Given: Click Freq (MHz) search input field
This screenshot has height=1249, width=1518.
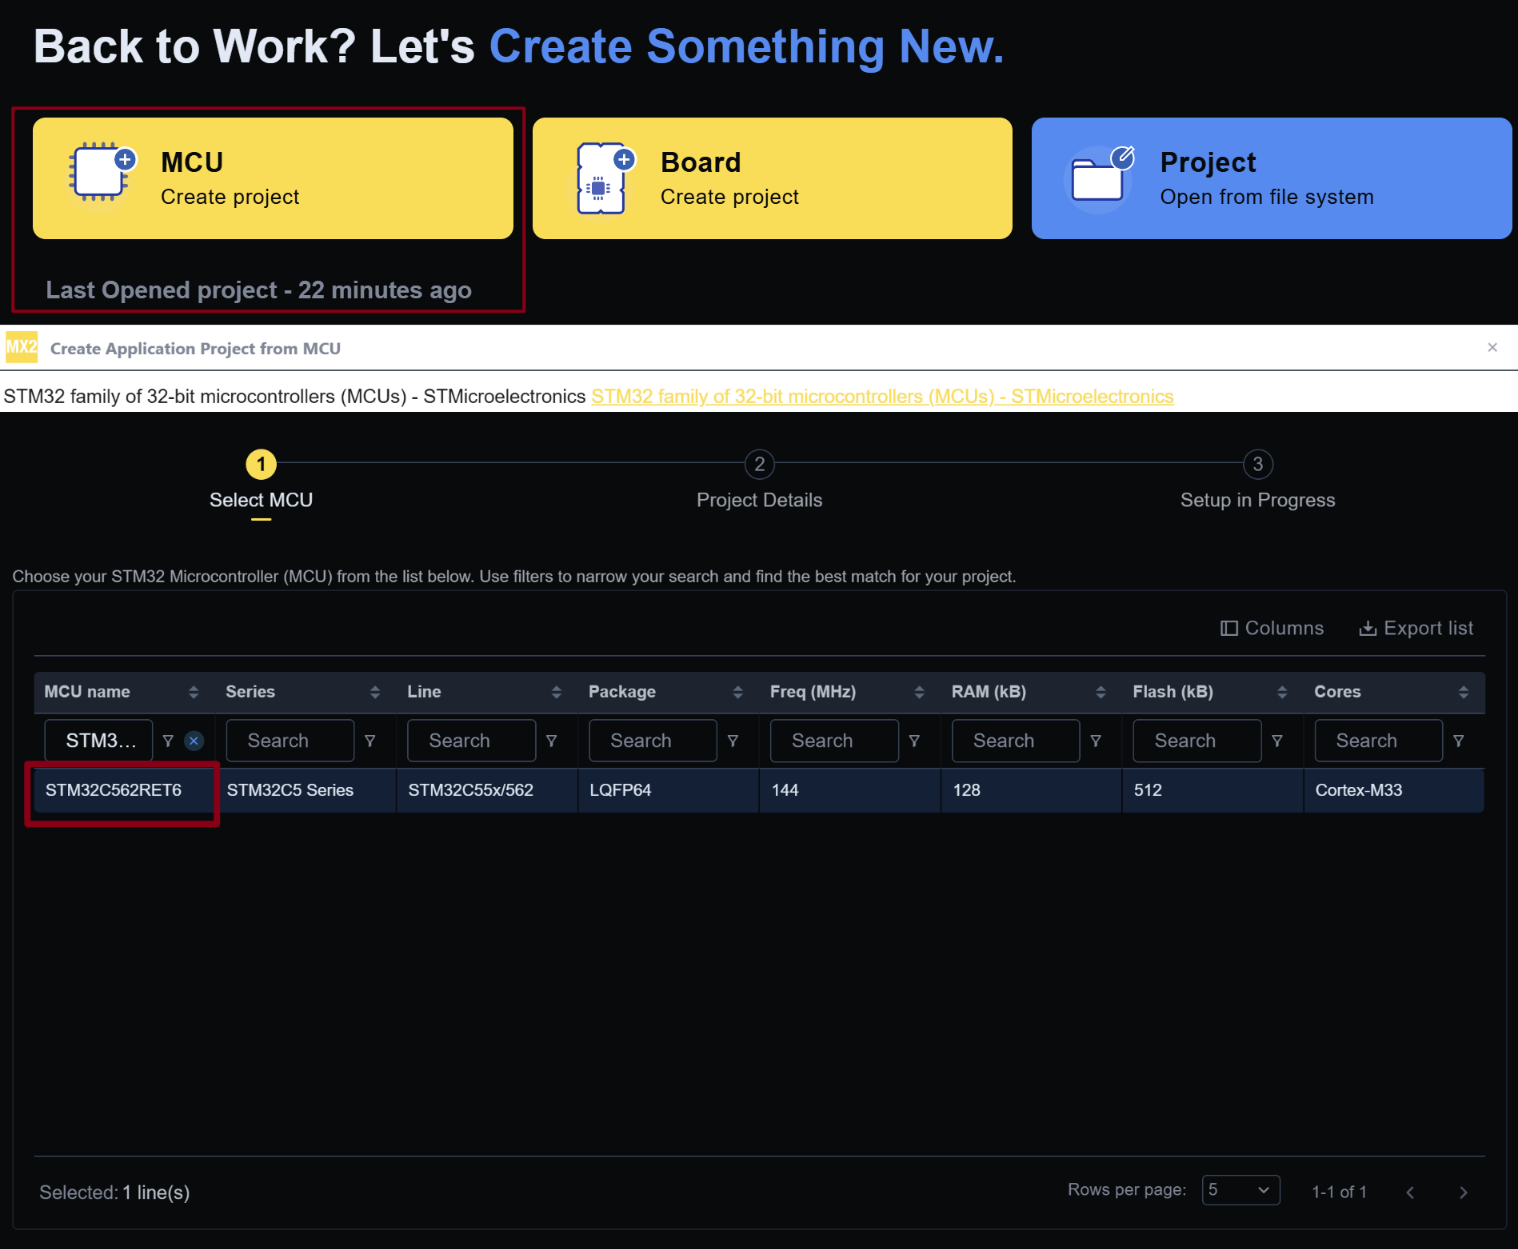Looking at the screenshot, I should (x=835, y=741).
